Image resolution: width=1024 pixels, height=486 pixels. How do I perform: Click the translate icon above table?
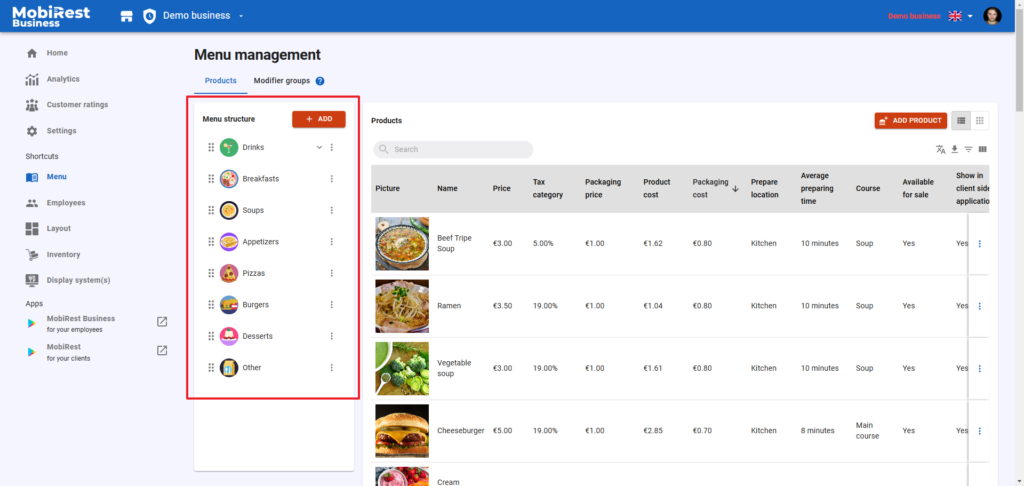(x=940, y=150)
